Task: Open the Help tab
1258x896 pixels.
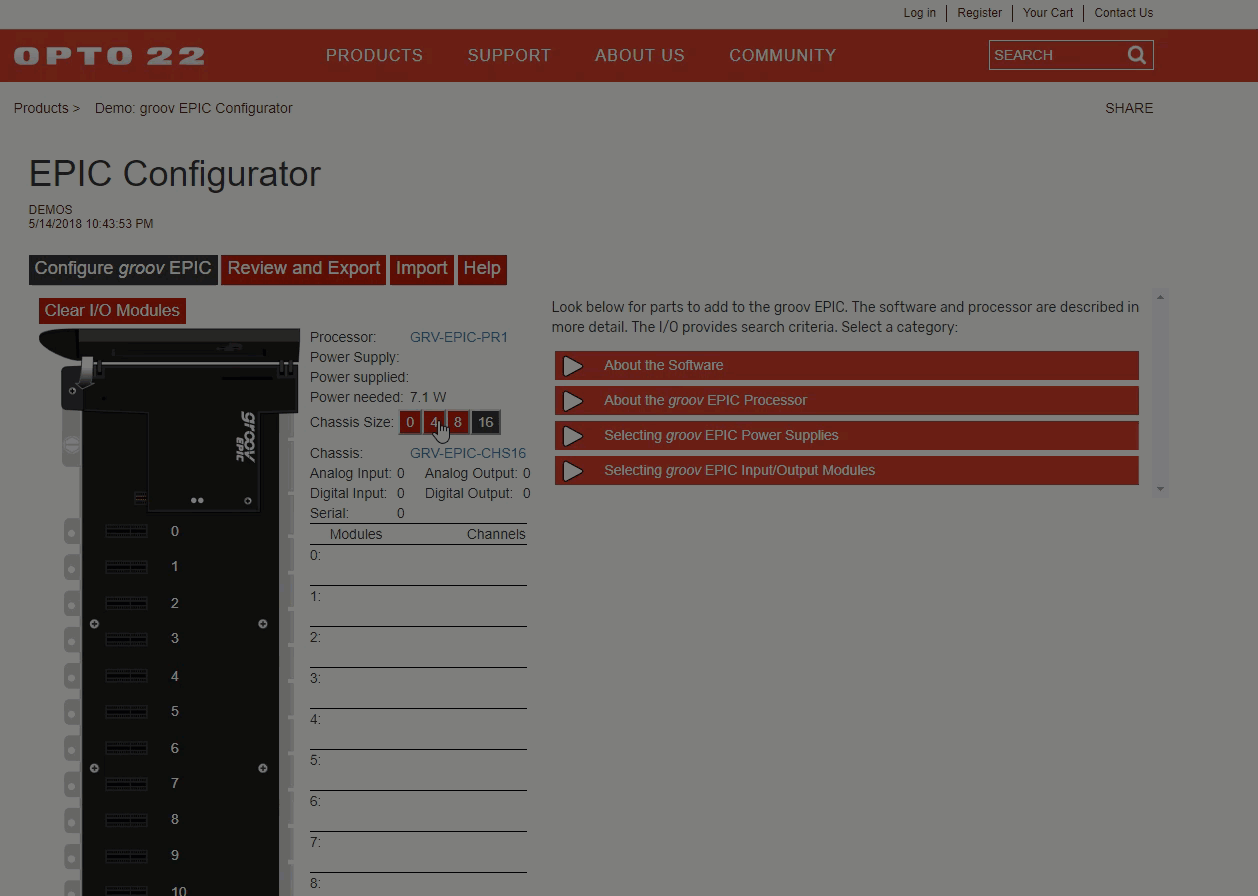Action: click(x=482, y=269)
